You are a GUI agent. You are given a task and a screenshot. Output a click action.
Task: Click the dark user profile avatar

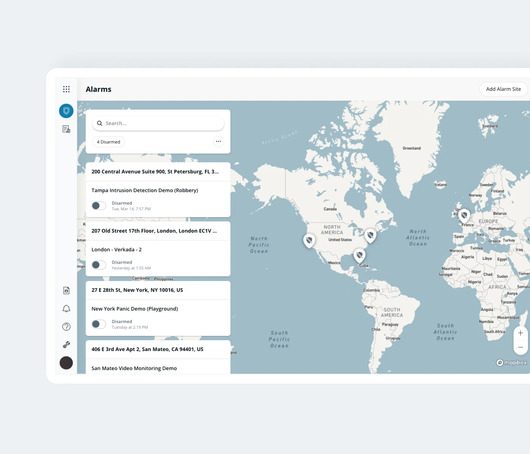click(x=66, y=363)
